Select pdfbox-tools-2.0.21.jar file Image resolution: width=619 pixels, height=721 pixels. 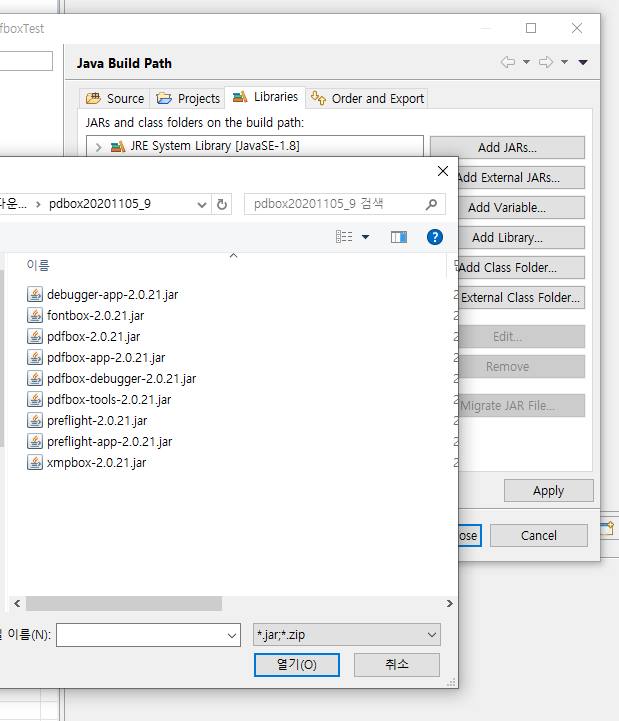point(109,400)
